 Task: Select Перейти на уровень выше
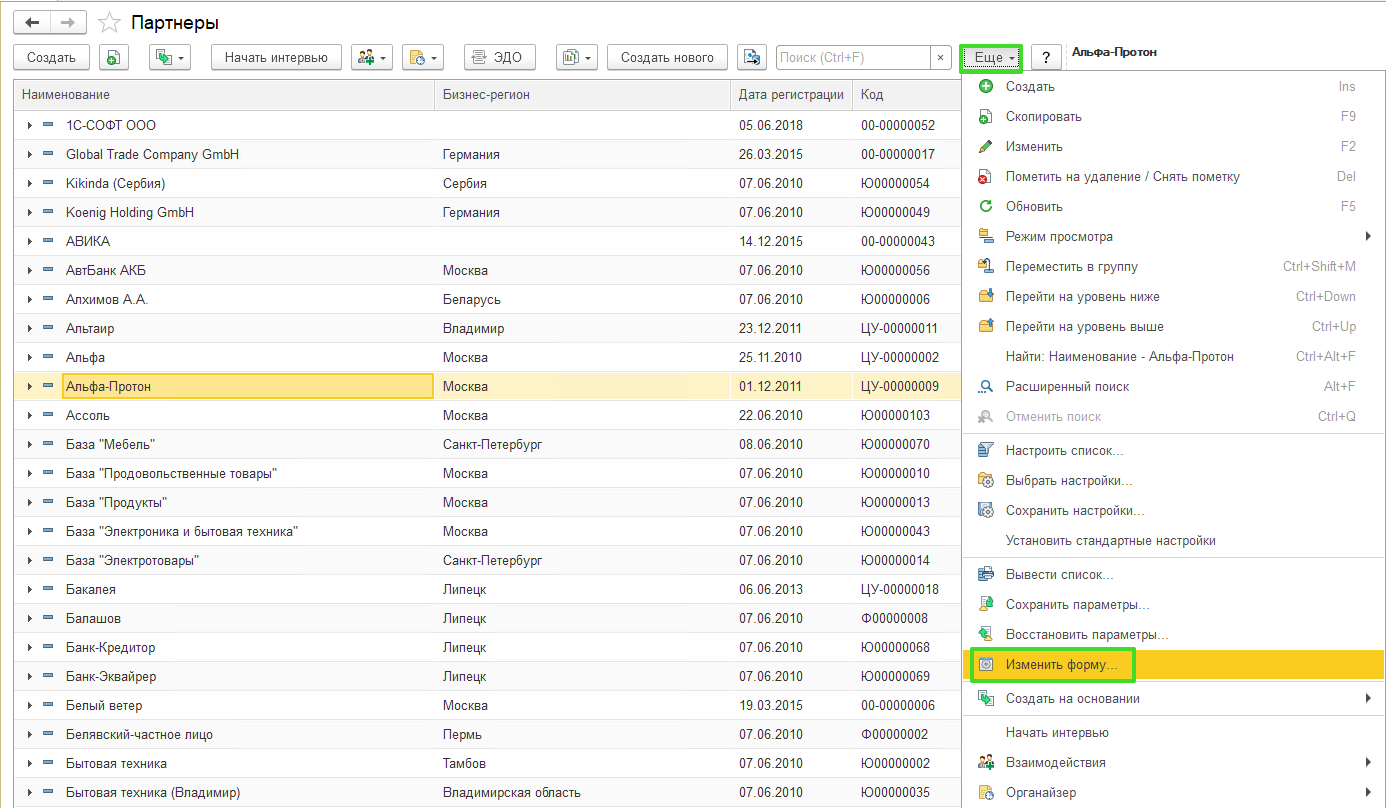pos(1172,327)
